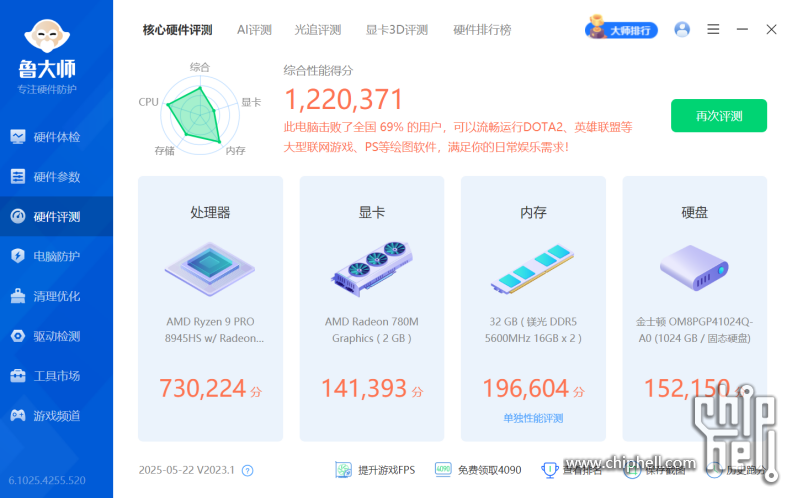Open the user account avatar icon
792x498 pixels.
[682, 29]
